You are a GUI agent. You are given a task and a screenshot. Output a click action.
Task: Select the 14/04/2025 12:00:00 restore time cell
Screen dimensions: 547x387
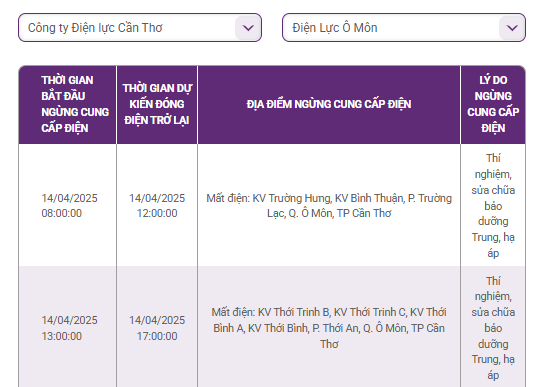point(157,205)
